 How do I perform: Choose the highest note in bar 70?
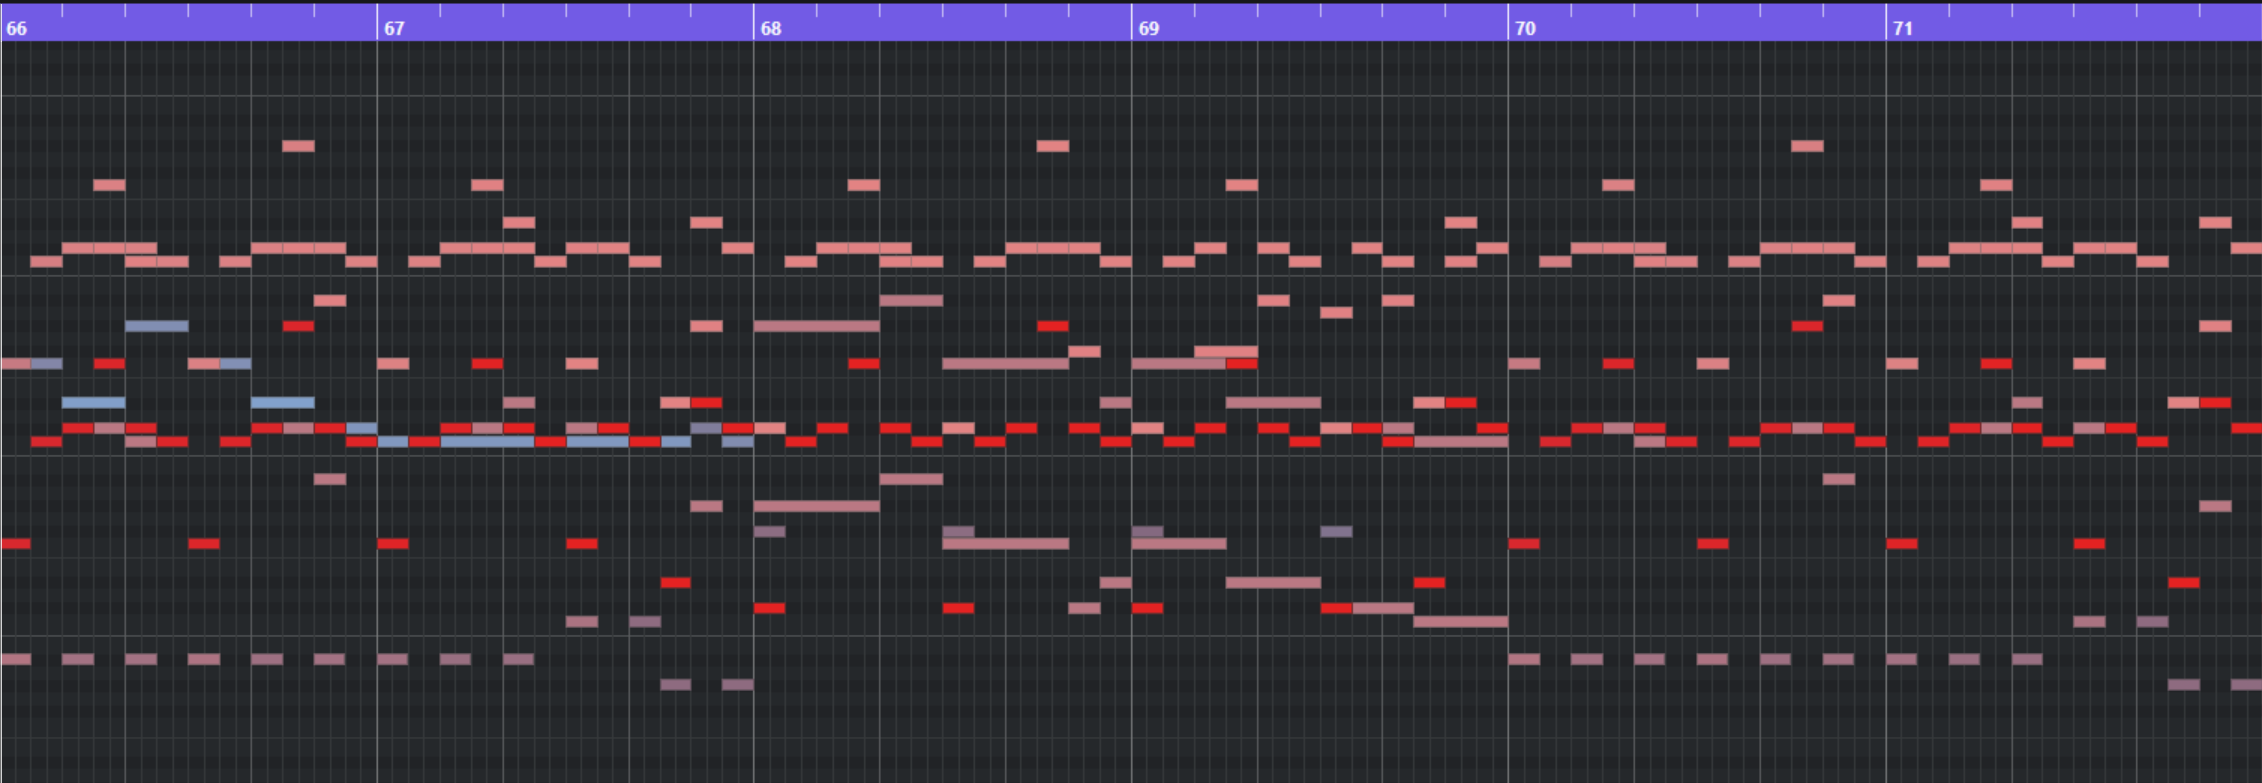pyautogui.click(x=1807, y=146)
